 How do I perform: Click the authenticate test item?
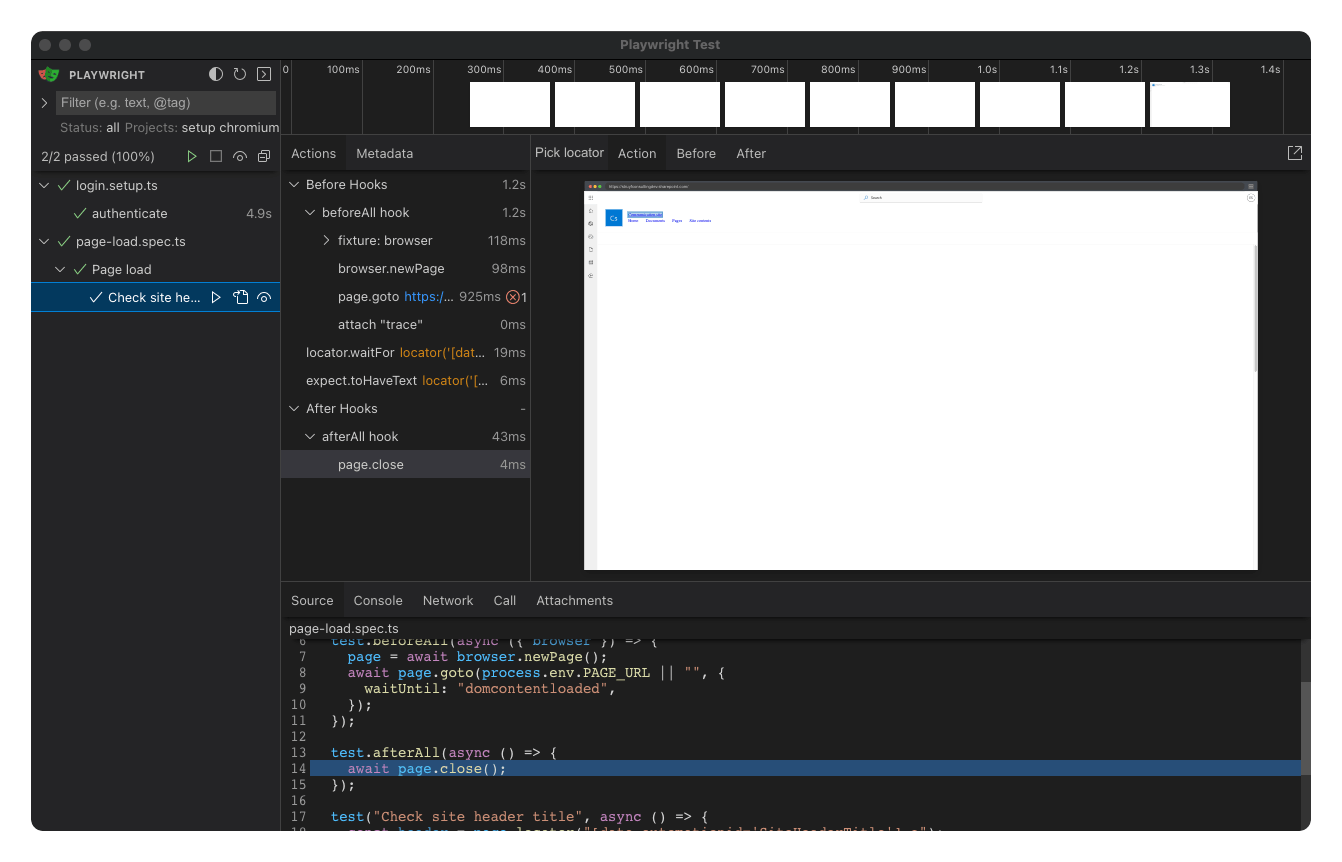pyautogui.click(x=129, y=214)
